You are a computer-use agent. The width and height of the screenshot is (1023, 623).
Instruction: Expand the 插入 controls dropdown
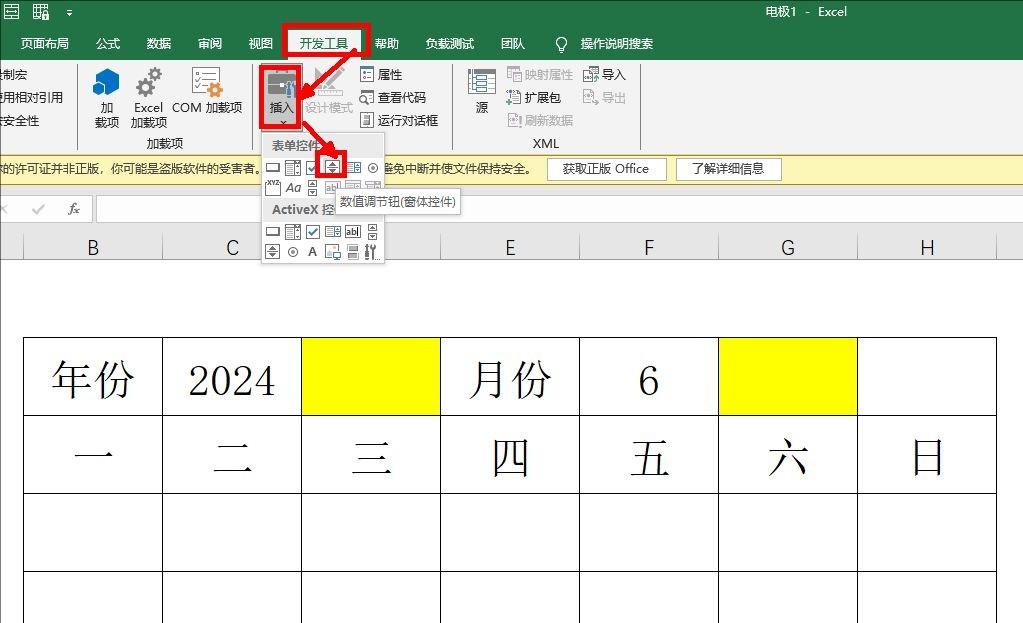tap(281, 96)
